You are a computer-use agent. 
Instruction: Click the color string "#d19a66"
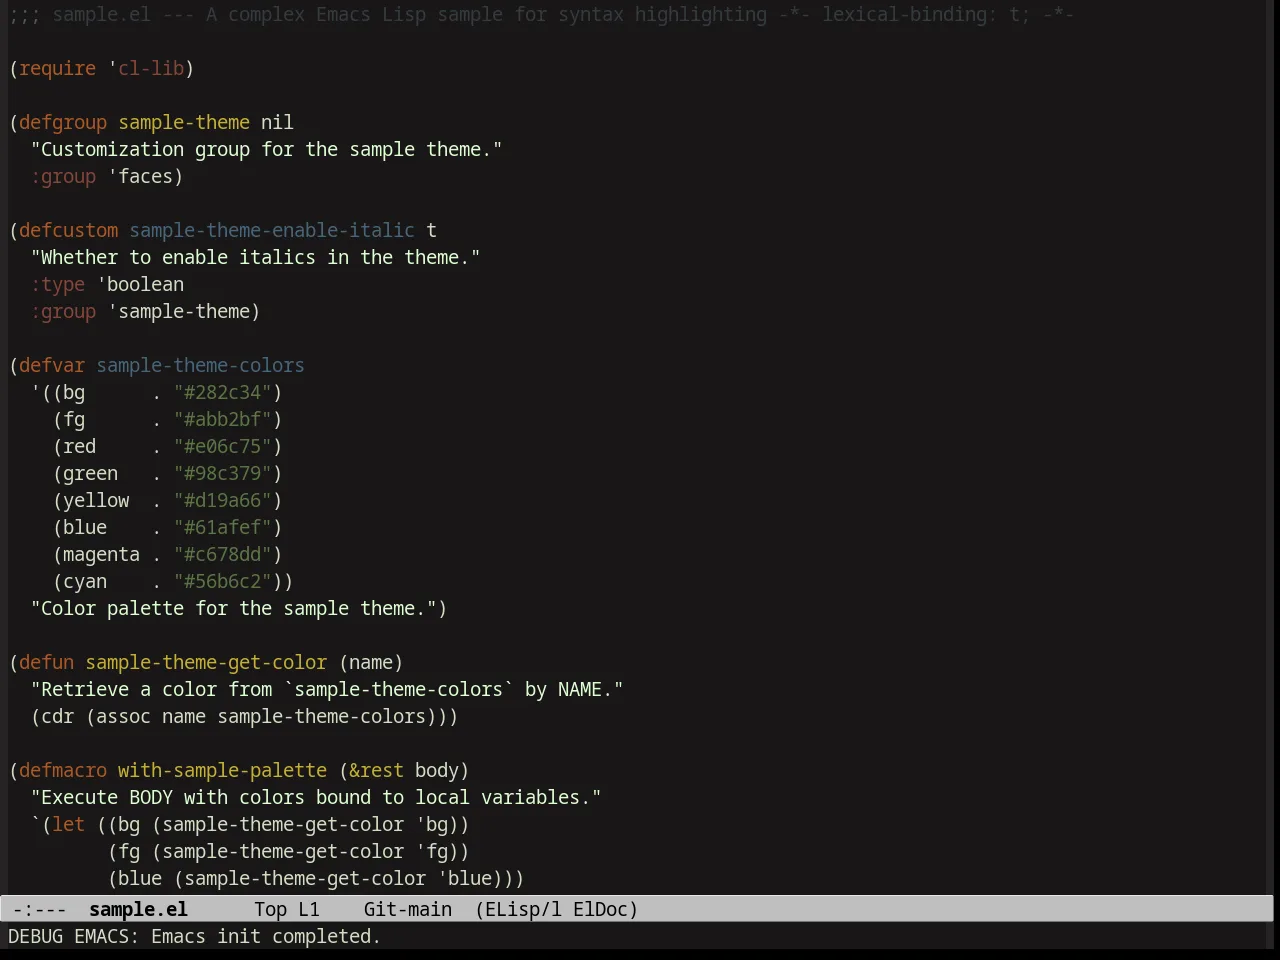[x=222, y=500]
